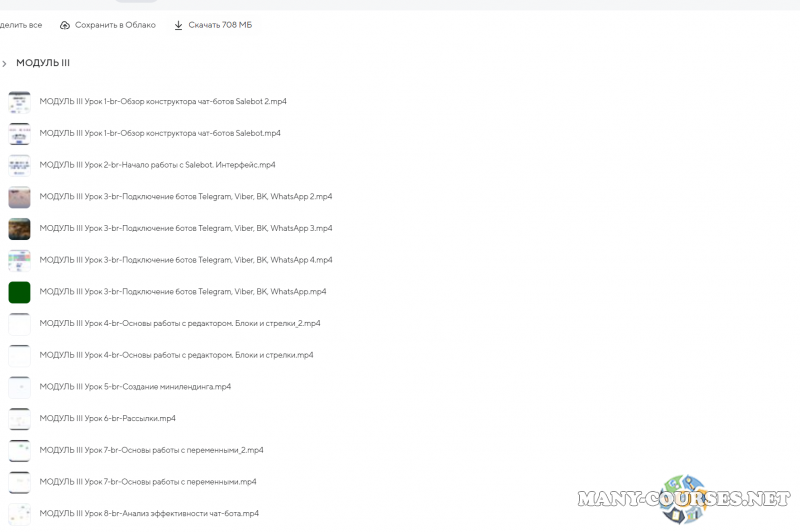Click thumbnail of Урок 3 WhatsApp 3.mp4
This screenshot has height=532, width=800.
point(19,229)
